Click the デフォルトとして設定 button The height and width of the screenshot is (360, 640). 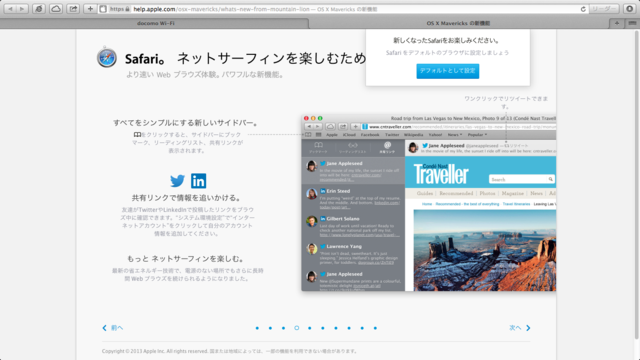[448, 71]
